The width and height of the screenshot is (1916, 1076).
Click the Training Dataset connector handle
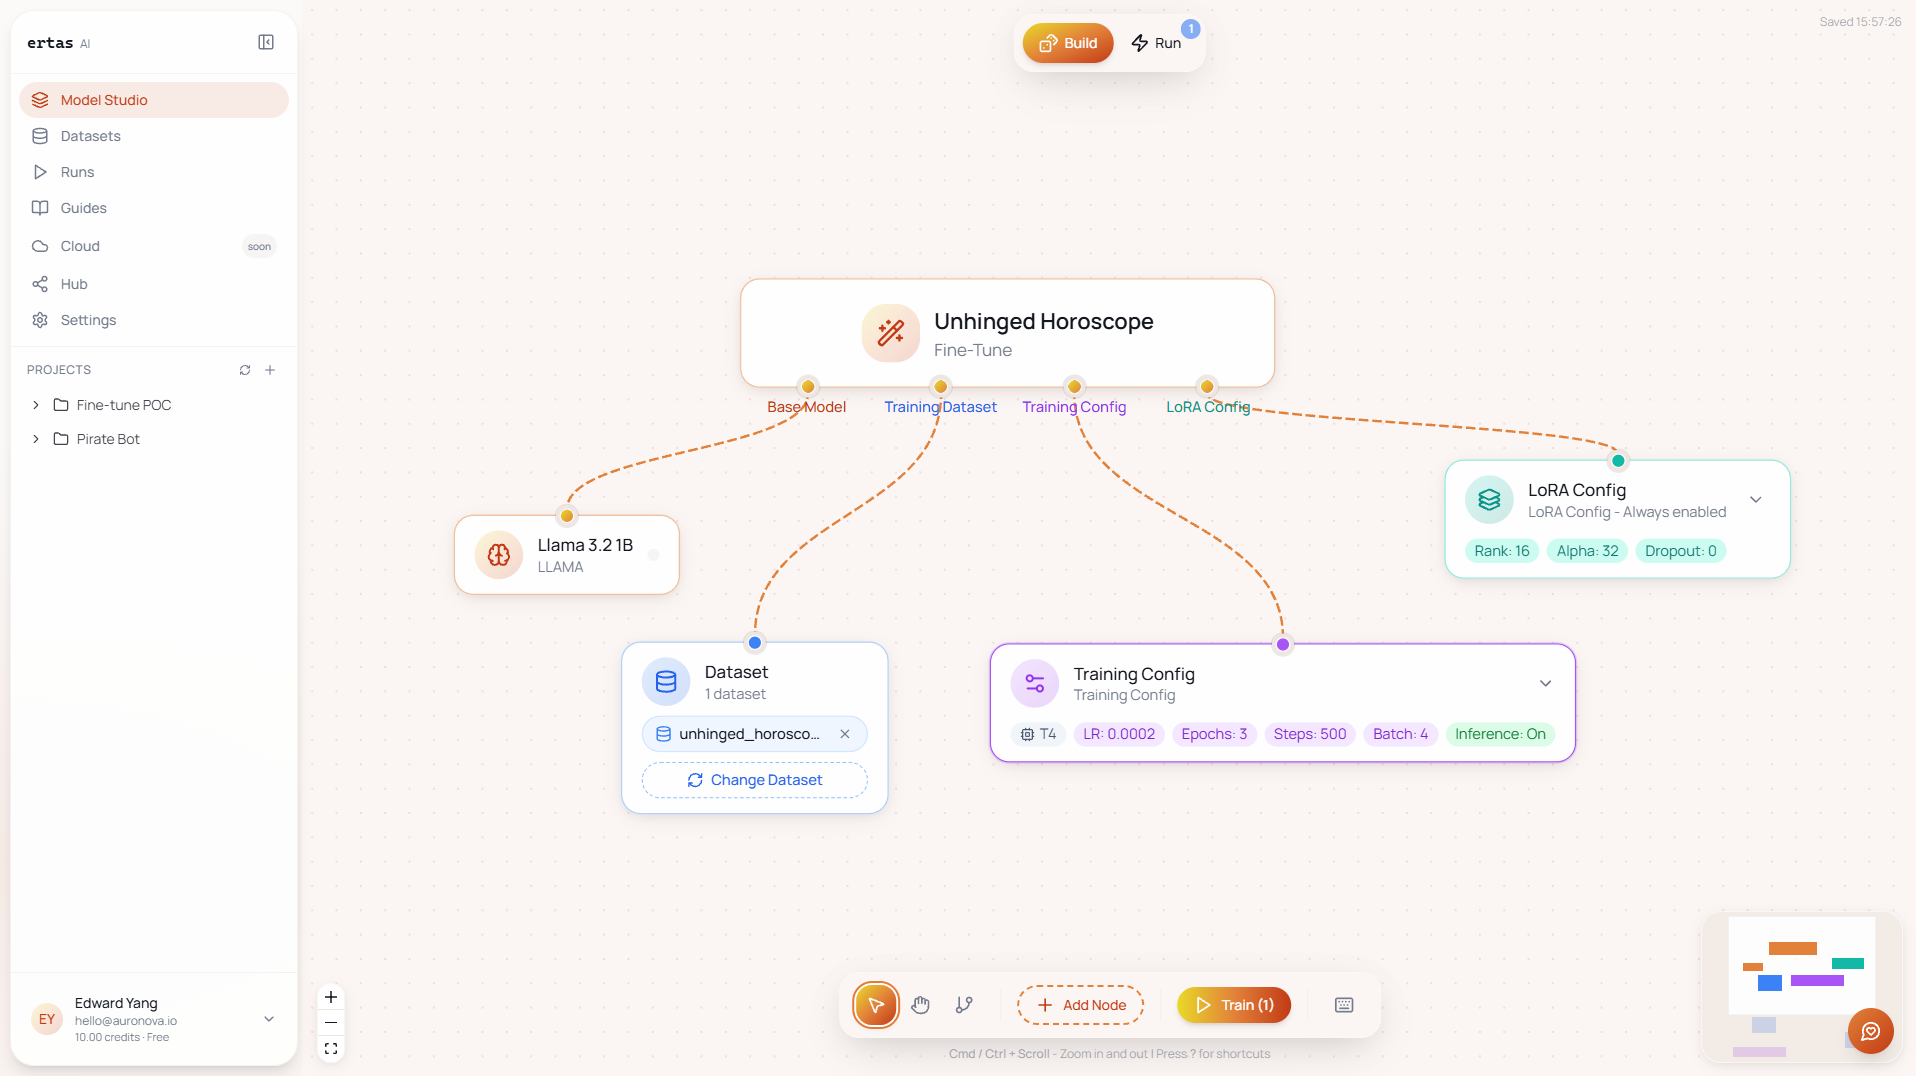tap(941, 387)
